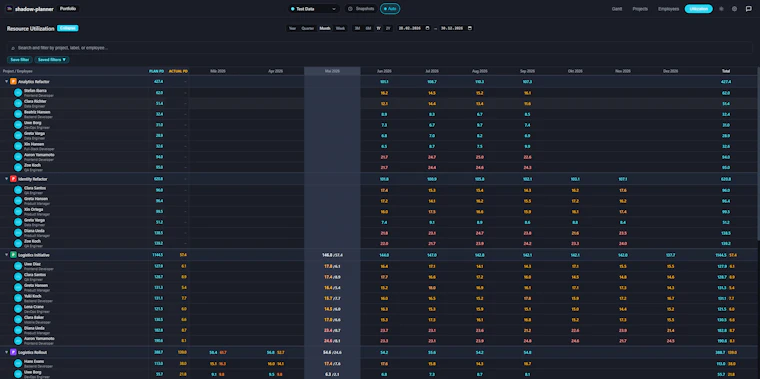Viewport: 760px width, 379px height.
Task: Click Xin Ortega's avatar icon
Action: (18, 211)
